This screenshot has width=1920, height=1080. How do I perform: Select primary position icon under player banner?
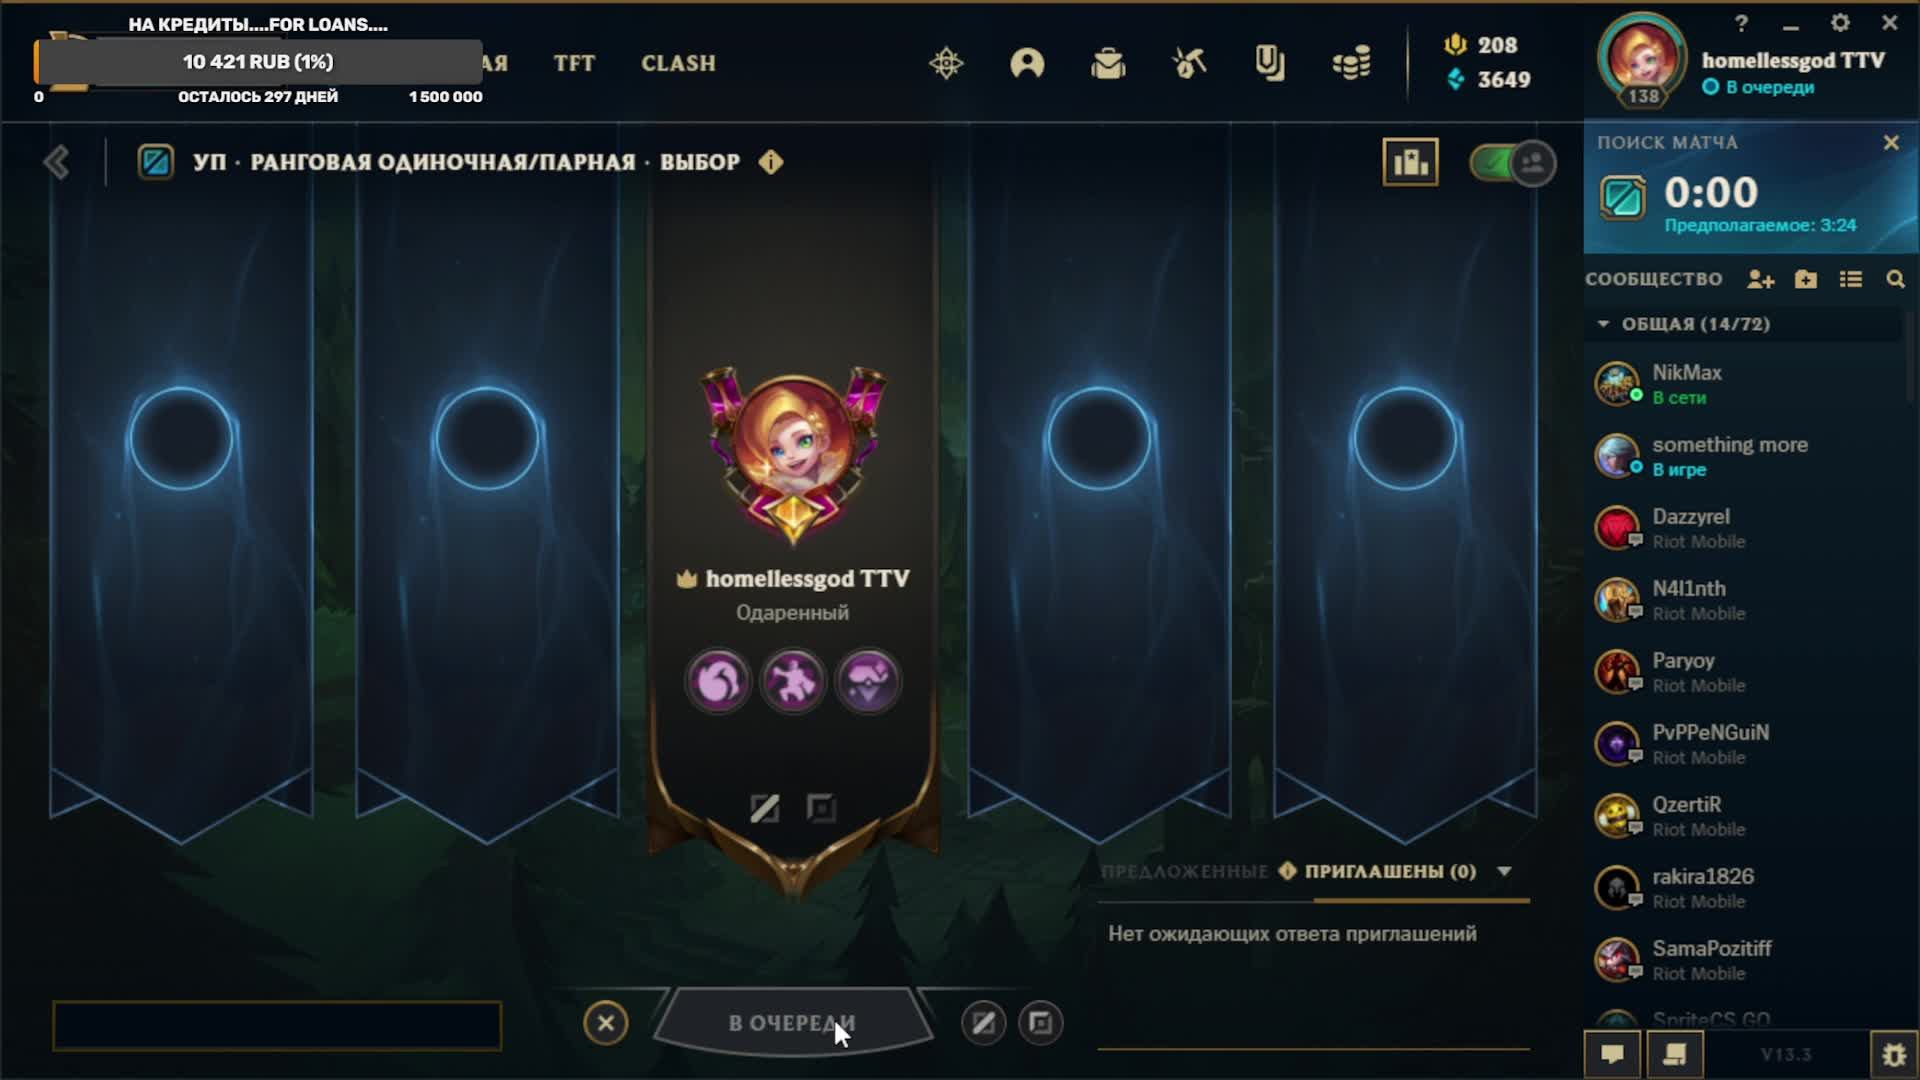click(764, 808)
